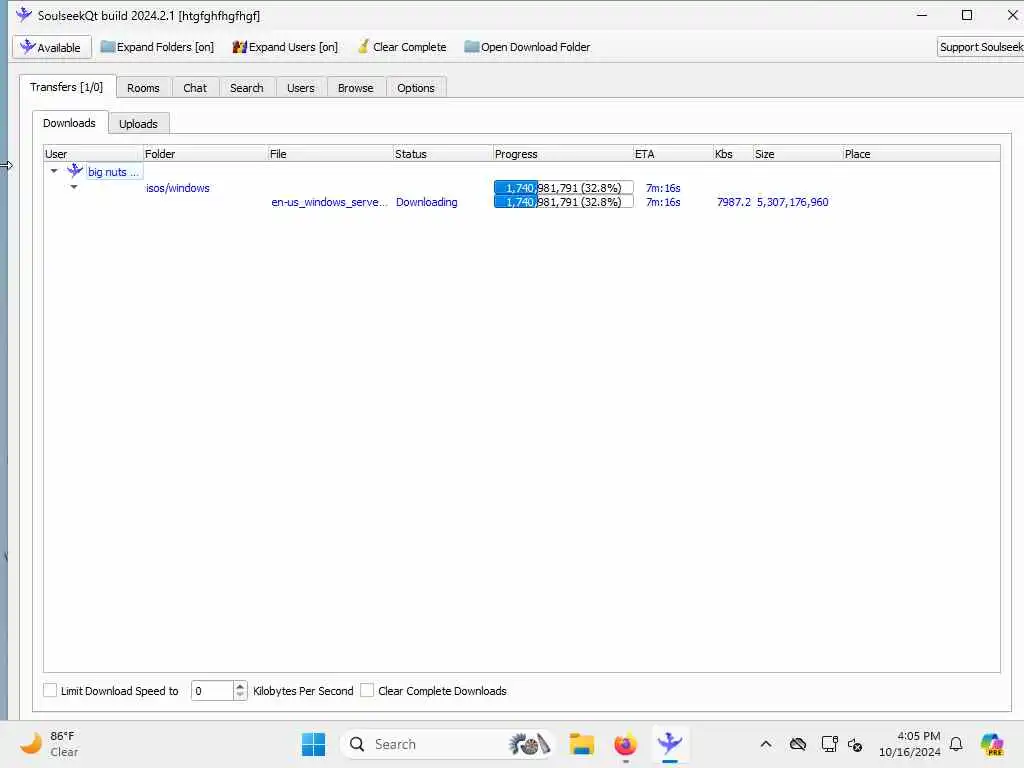Sort by ETA column header

tap(673, 153)
